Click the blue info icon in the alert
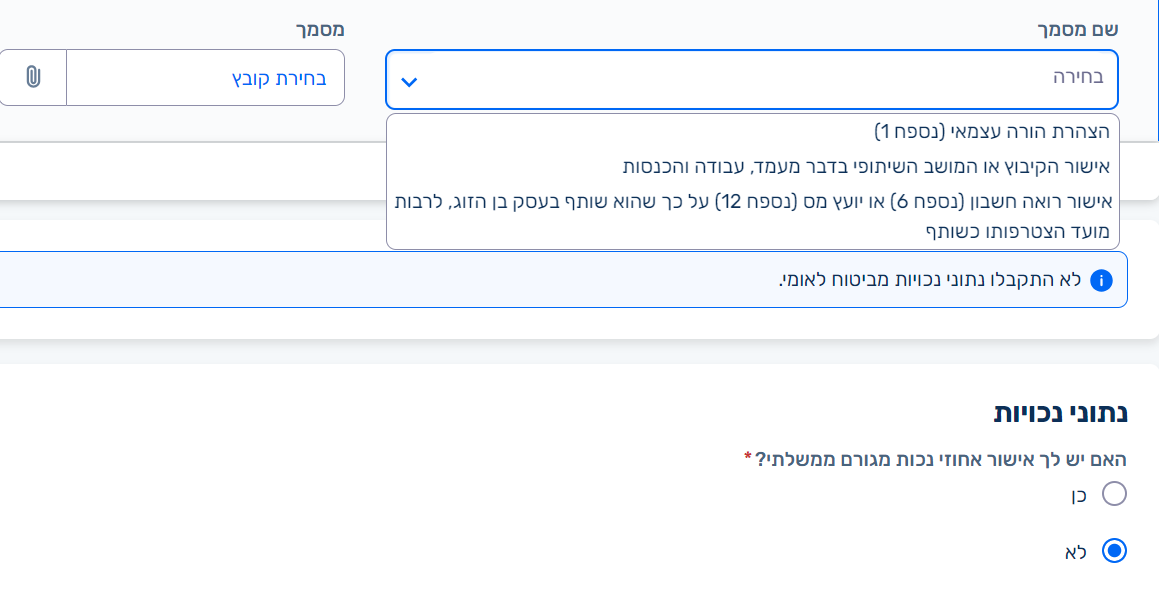Screen dimensions: 1159x591 tap(1101, 280)
